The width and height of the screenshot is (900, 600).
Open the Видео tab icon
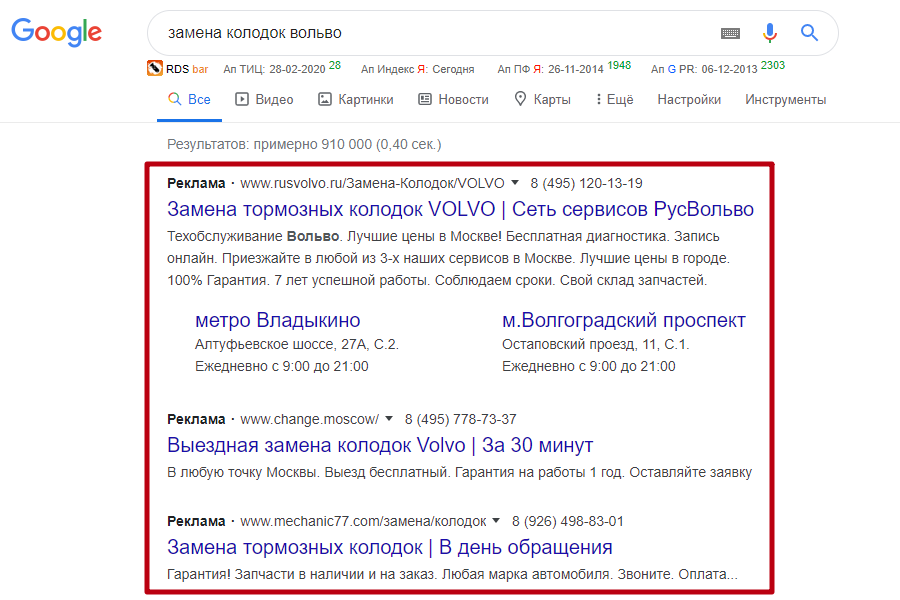point(242,99)
